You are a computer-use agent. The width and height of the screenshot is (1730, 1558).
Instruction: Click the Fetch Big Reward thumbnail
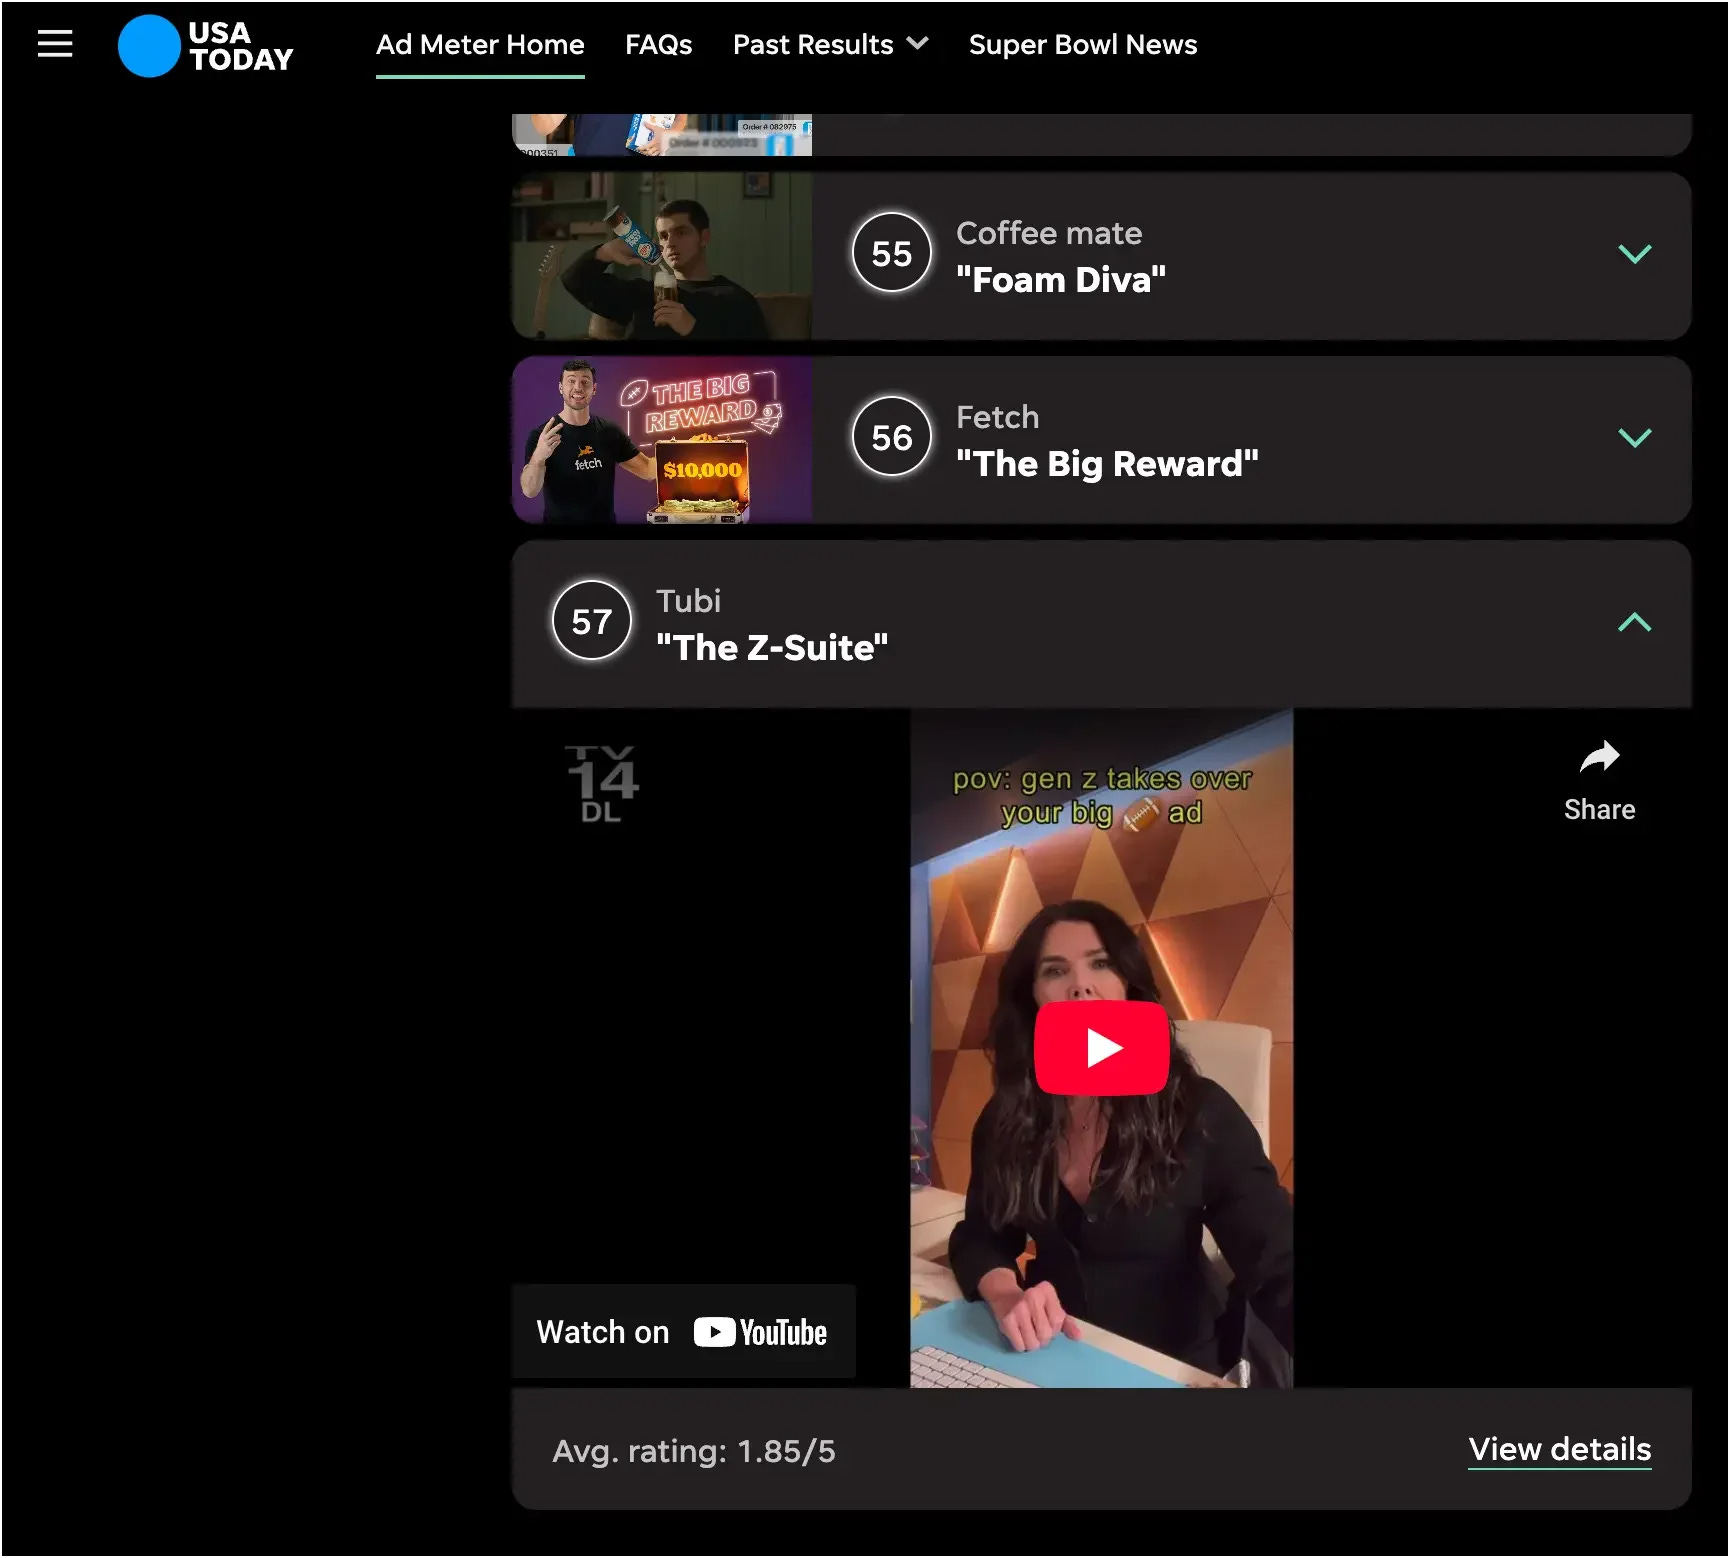[x=662, y=440]
